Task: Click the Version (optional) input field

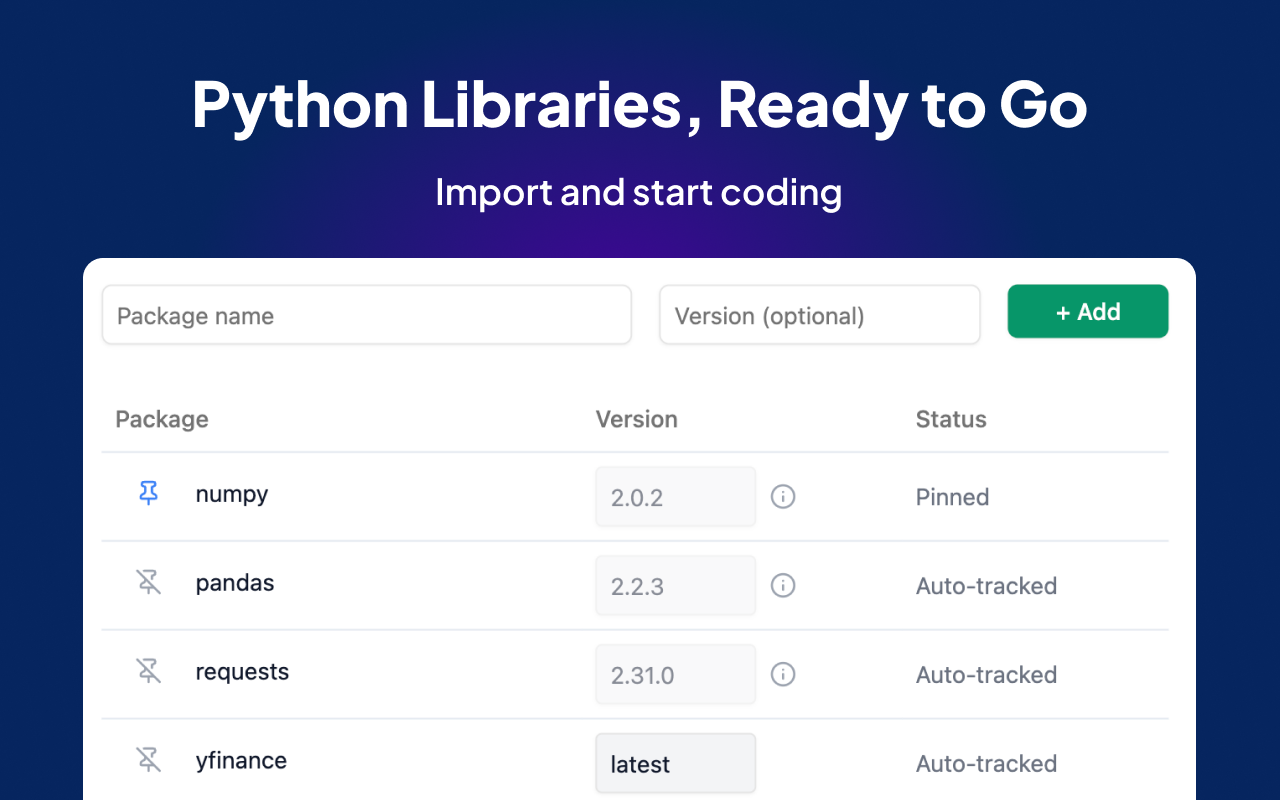Action: [820, 315]
